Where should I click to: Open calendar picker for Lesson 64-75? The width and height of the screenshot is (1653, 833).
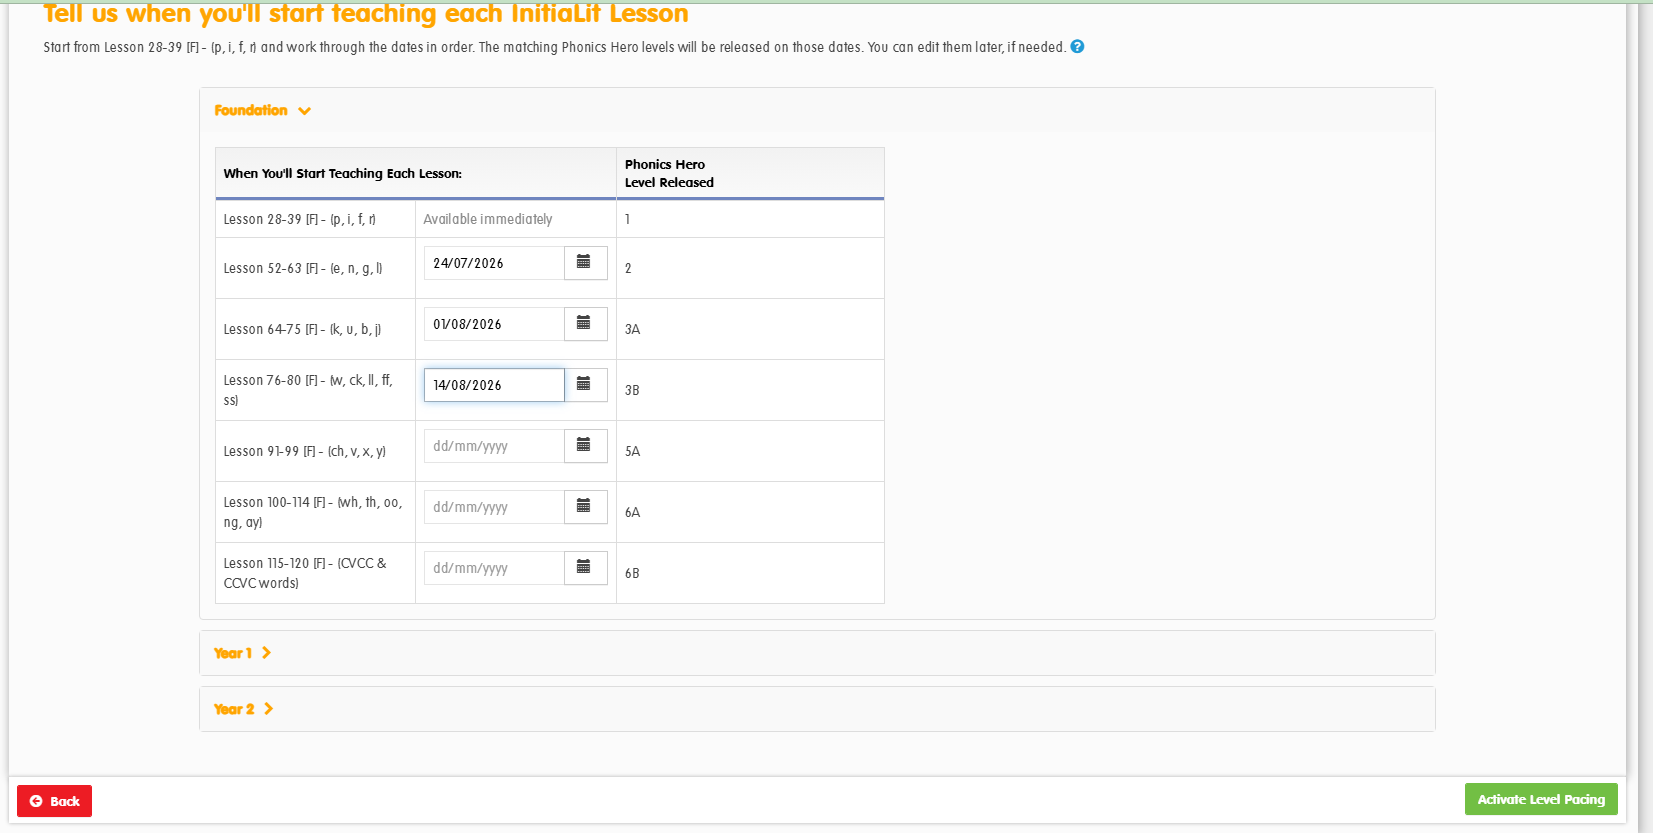coord(585,324)
